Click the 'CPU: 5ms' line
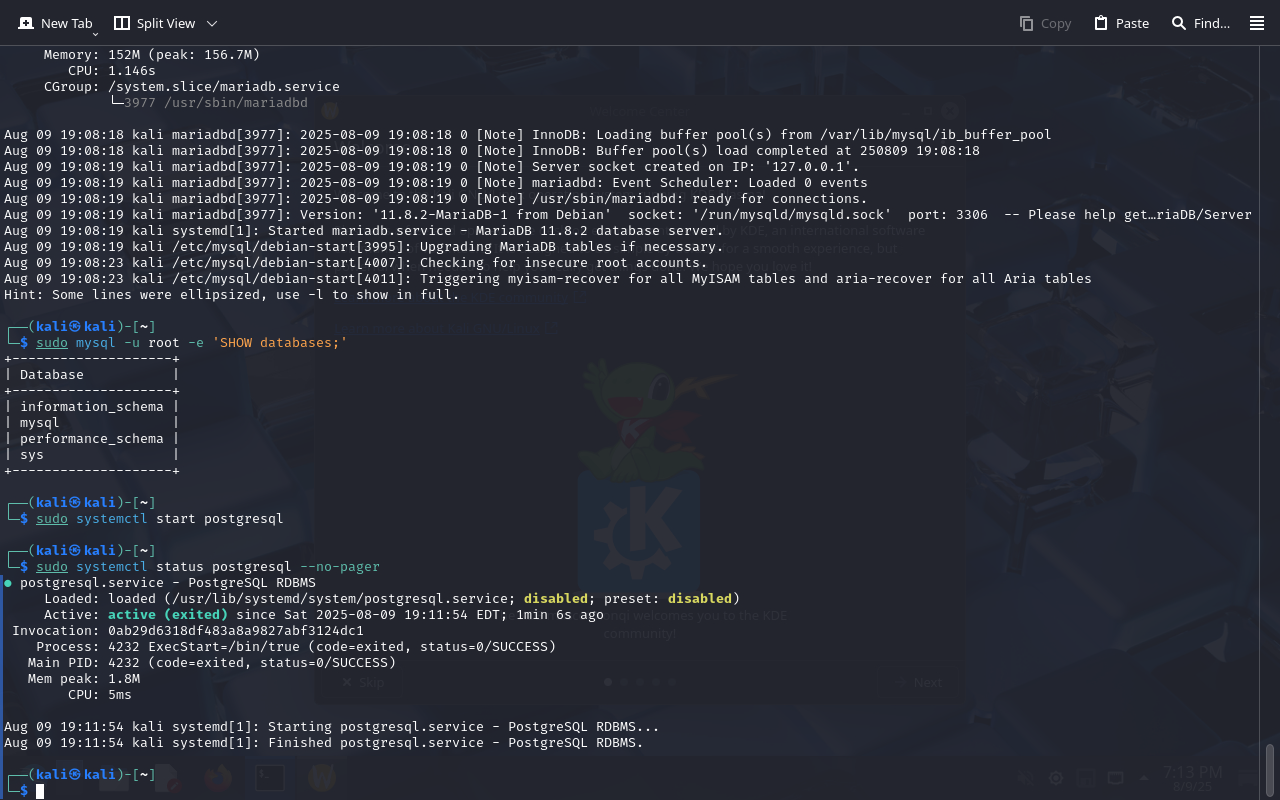The height and width of the screenshot is (800, 1280). [x=100, y=695]
